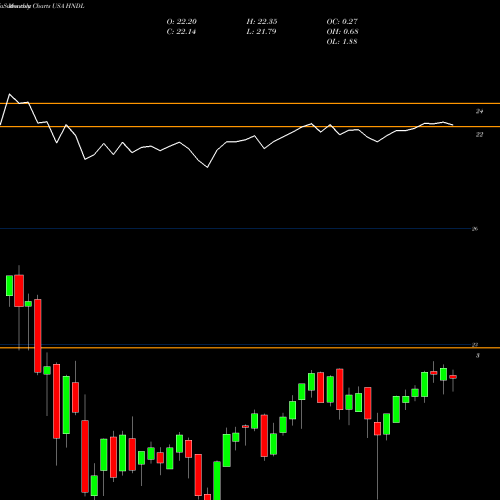This screenshot has height=500, width=500.
Task: Click the 24 axis label of the line chart
Action: pos(479,111)
